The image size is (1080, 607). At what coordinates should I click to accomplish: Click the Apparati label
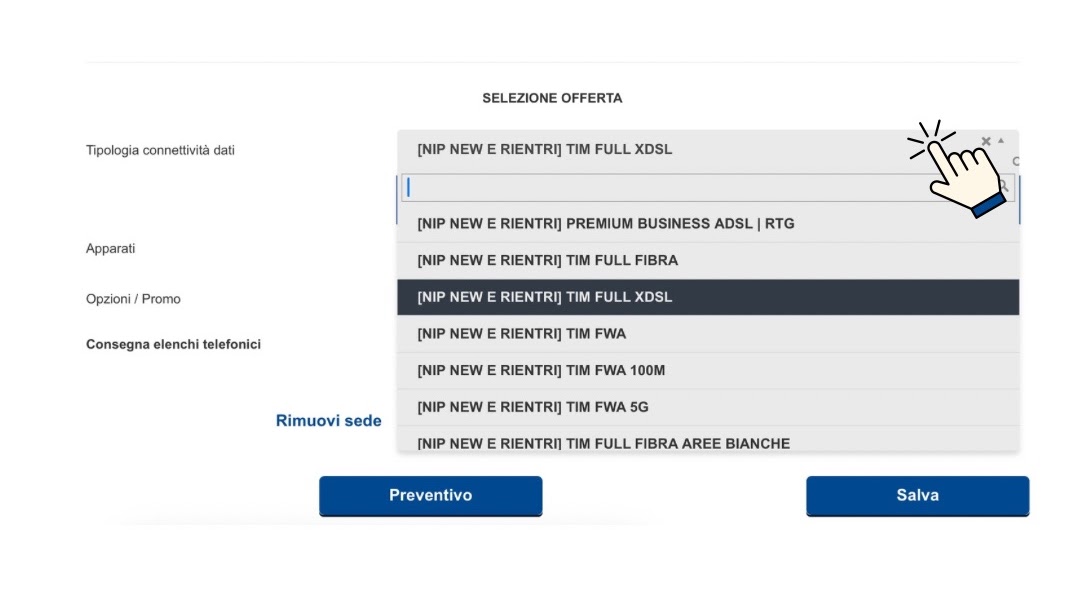(110, 248)
